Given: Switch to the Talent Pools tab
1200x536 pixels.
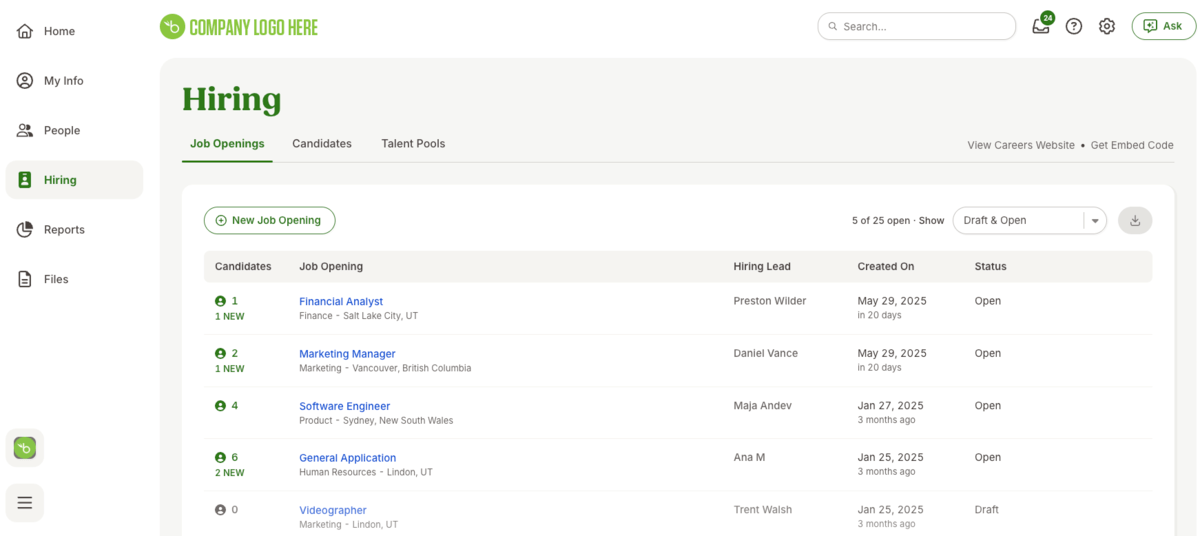Looking at the screenshot, I should (x=413, y=144).
